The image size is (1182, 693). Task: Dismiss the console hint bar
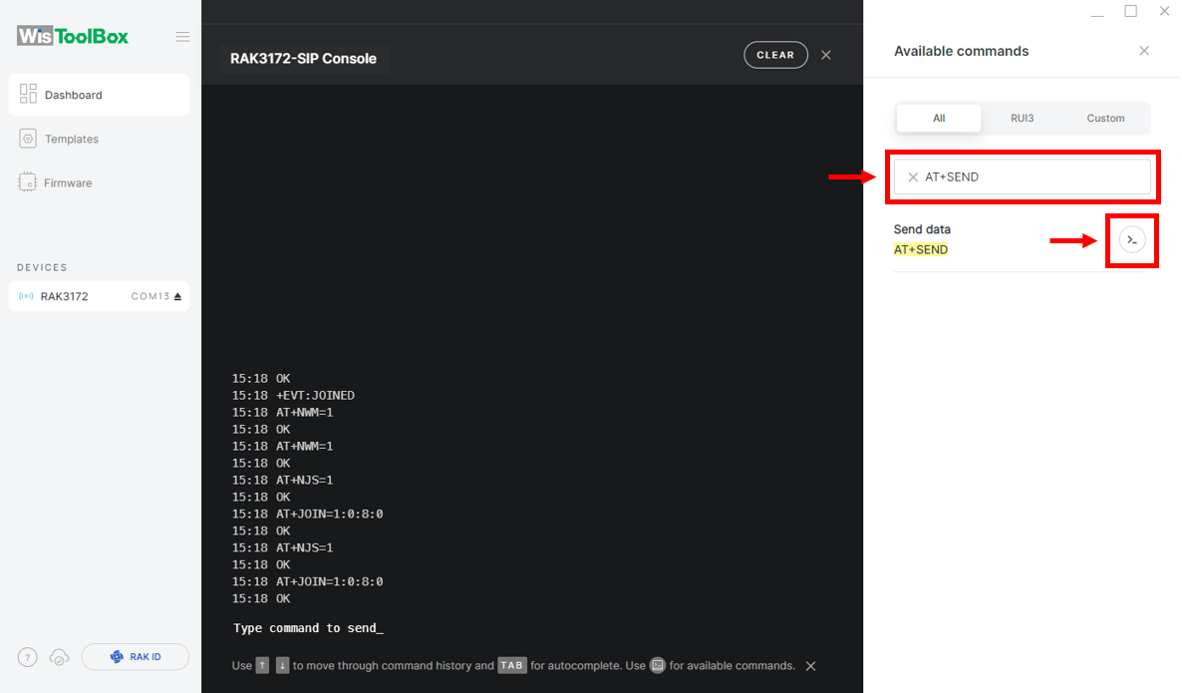click(x=811, y=666)
